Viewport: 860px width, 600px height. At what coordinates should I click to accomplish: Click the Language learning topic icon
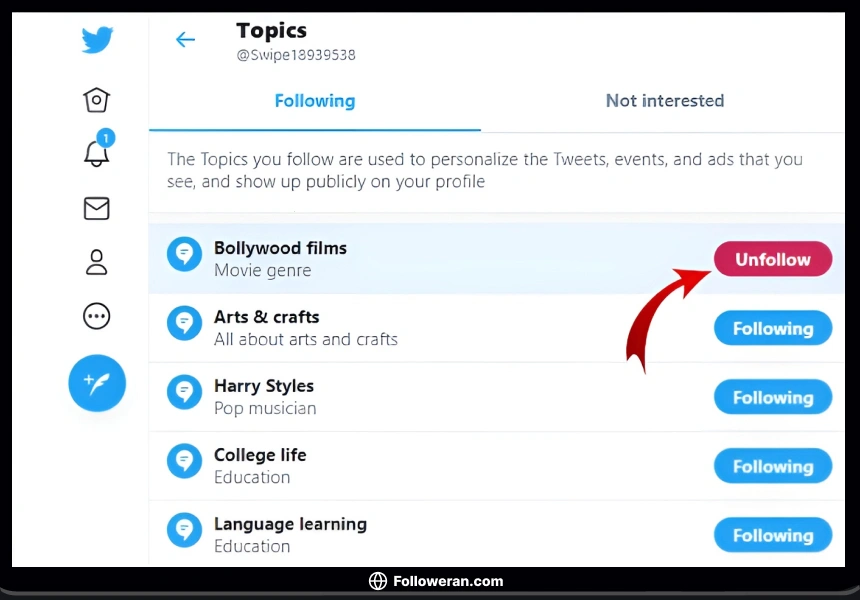click(184, 530)
